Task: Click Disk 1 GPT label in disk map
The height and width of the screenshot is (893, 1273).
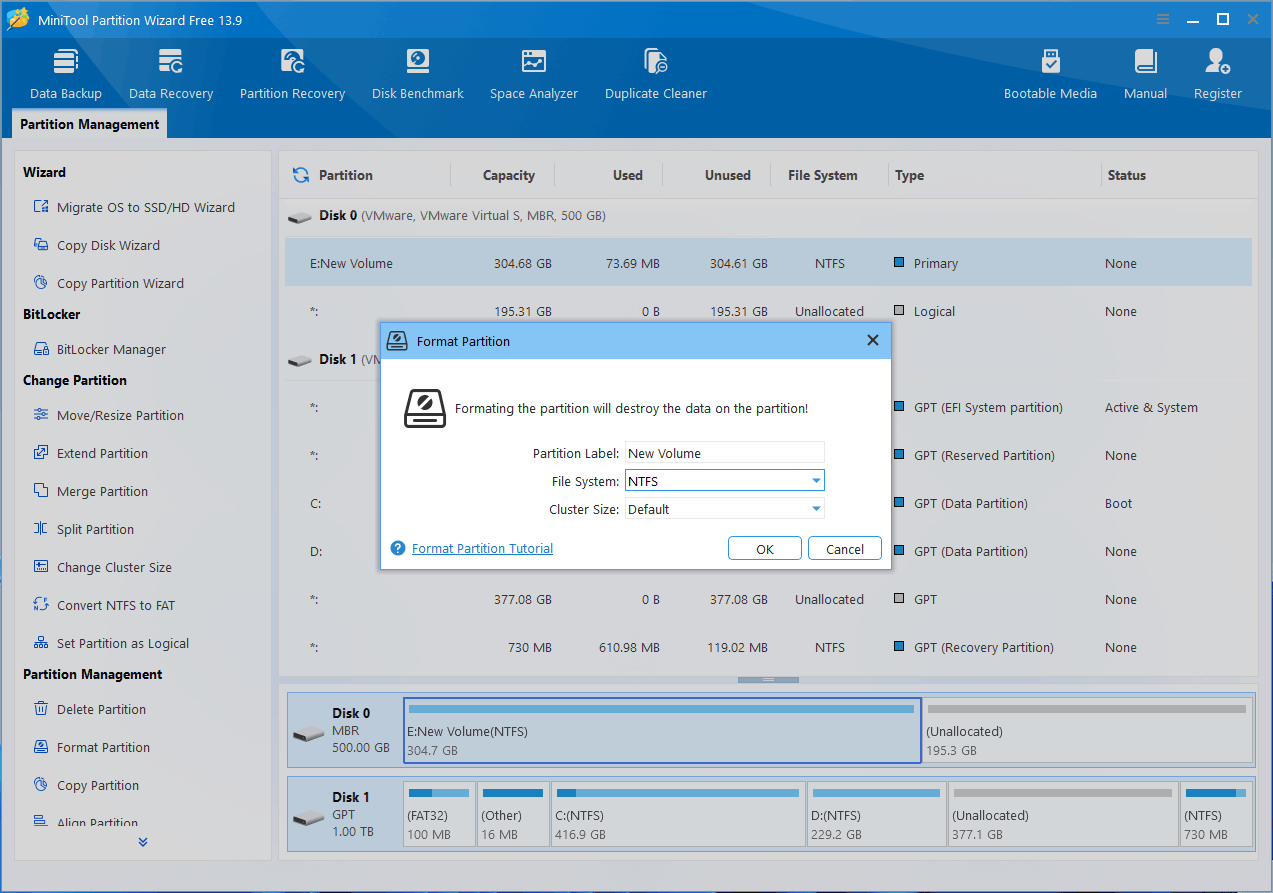Action: pyautogui.click(x=346, y=815)
